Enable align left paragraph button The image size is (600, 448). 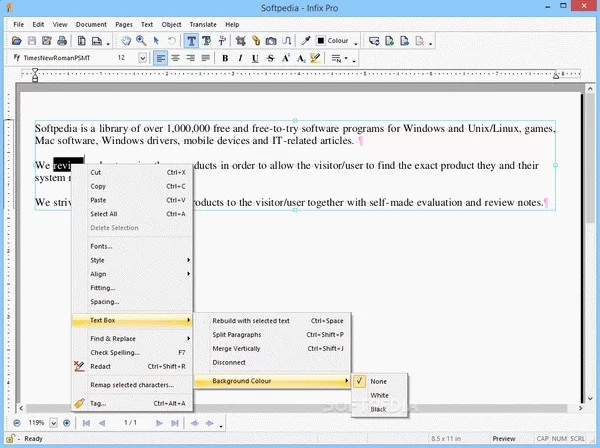[160, 58]
